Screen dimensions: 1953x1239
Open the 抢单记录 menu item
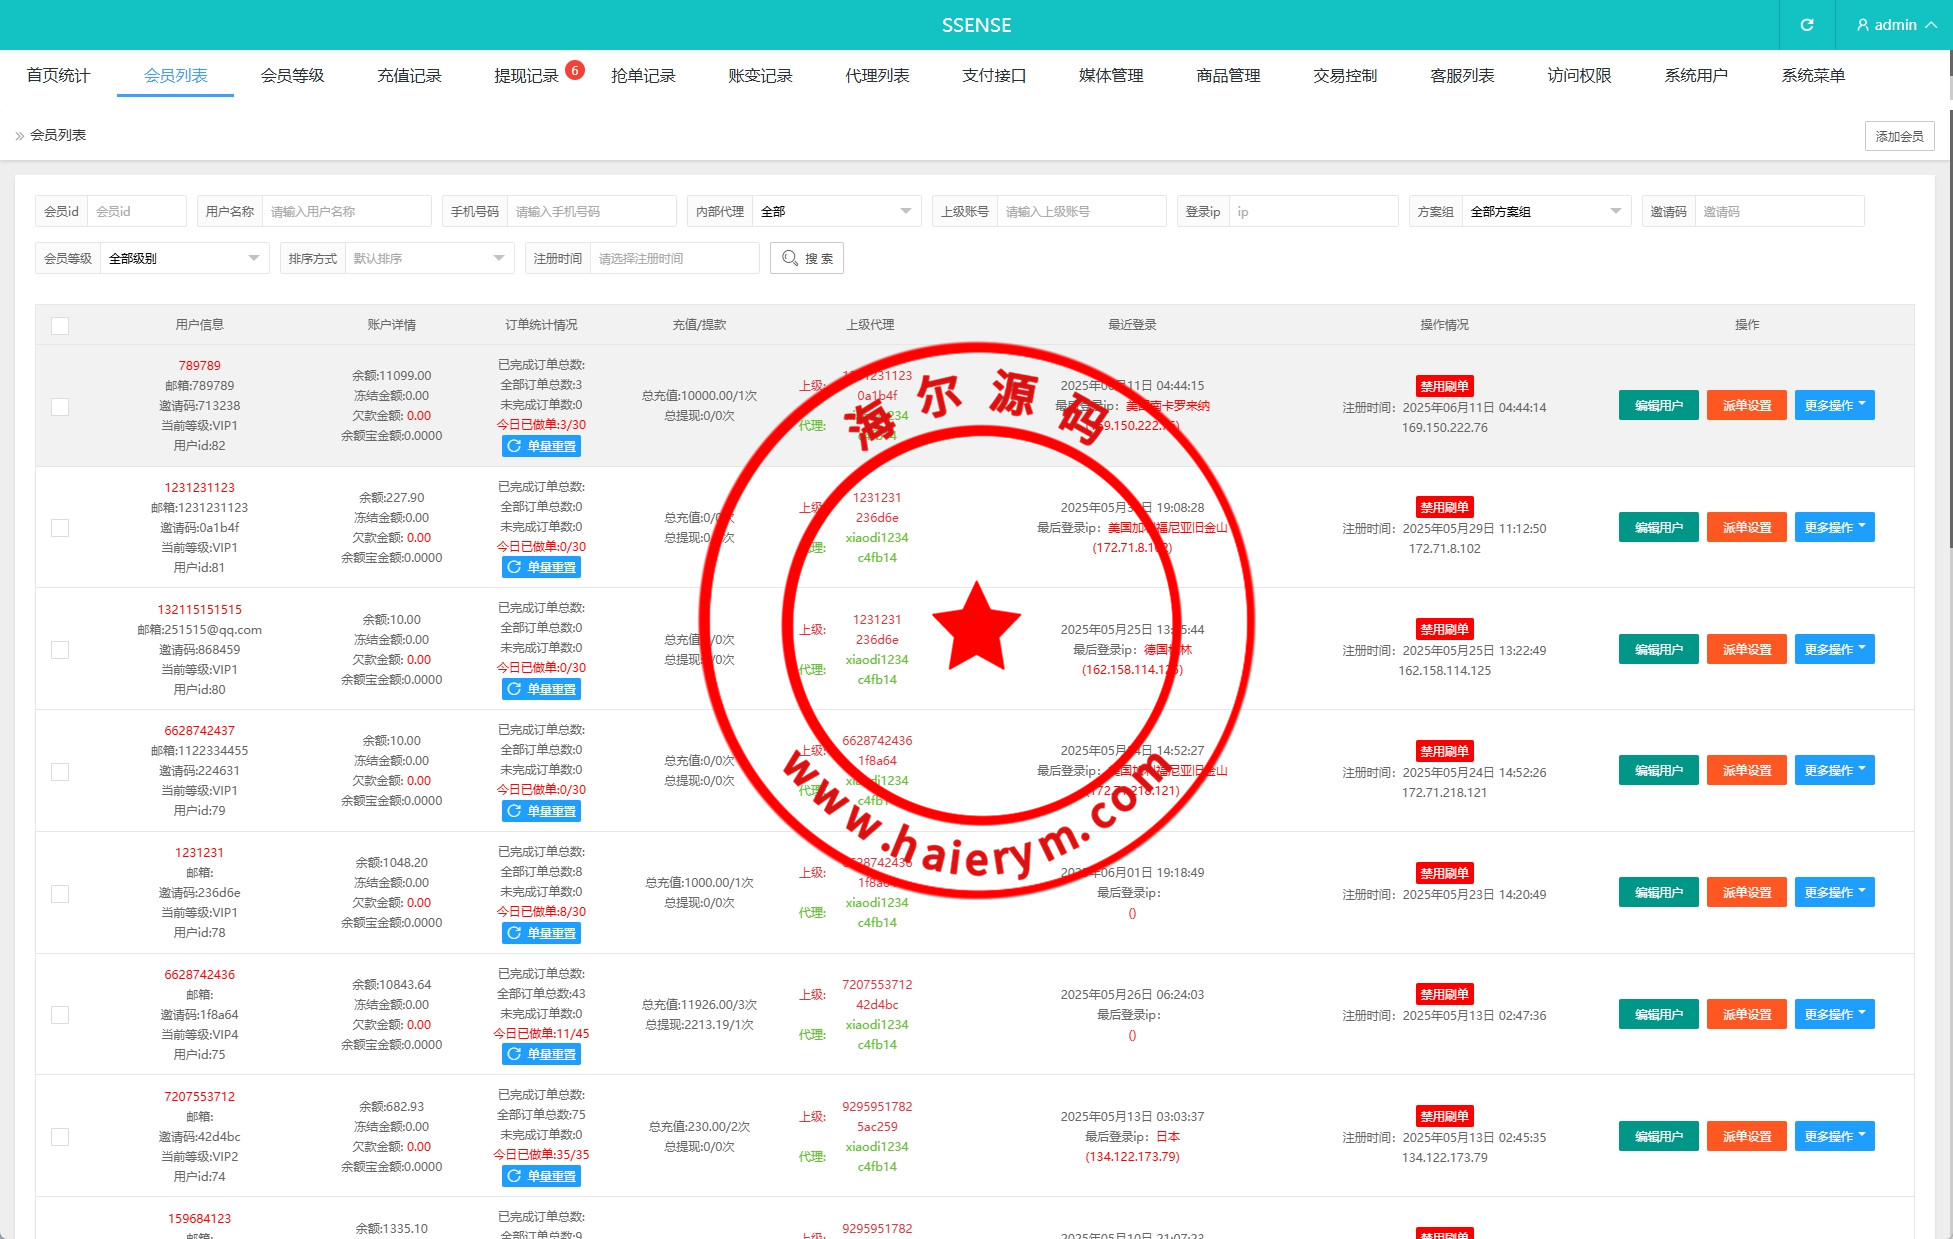point(643,76)
